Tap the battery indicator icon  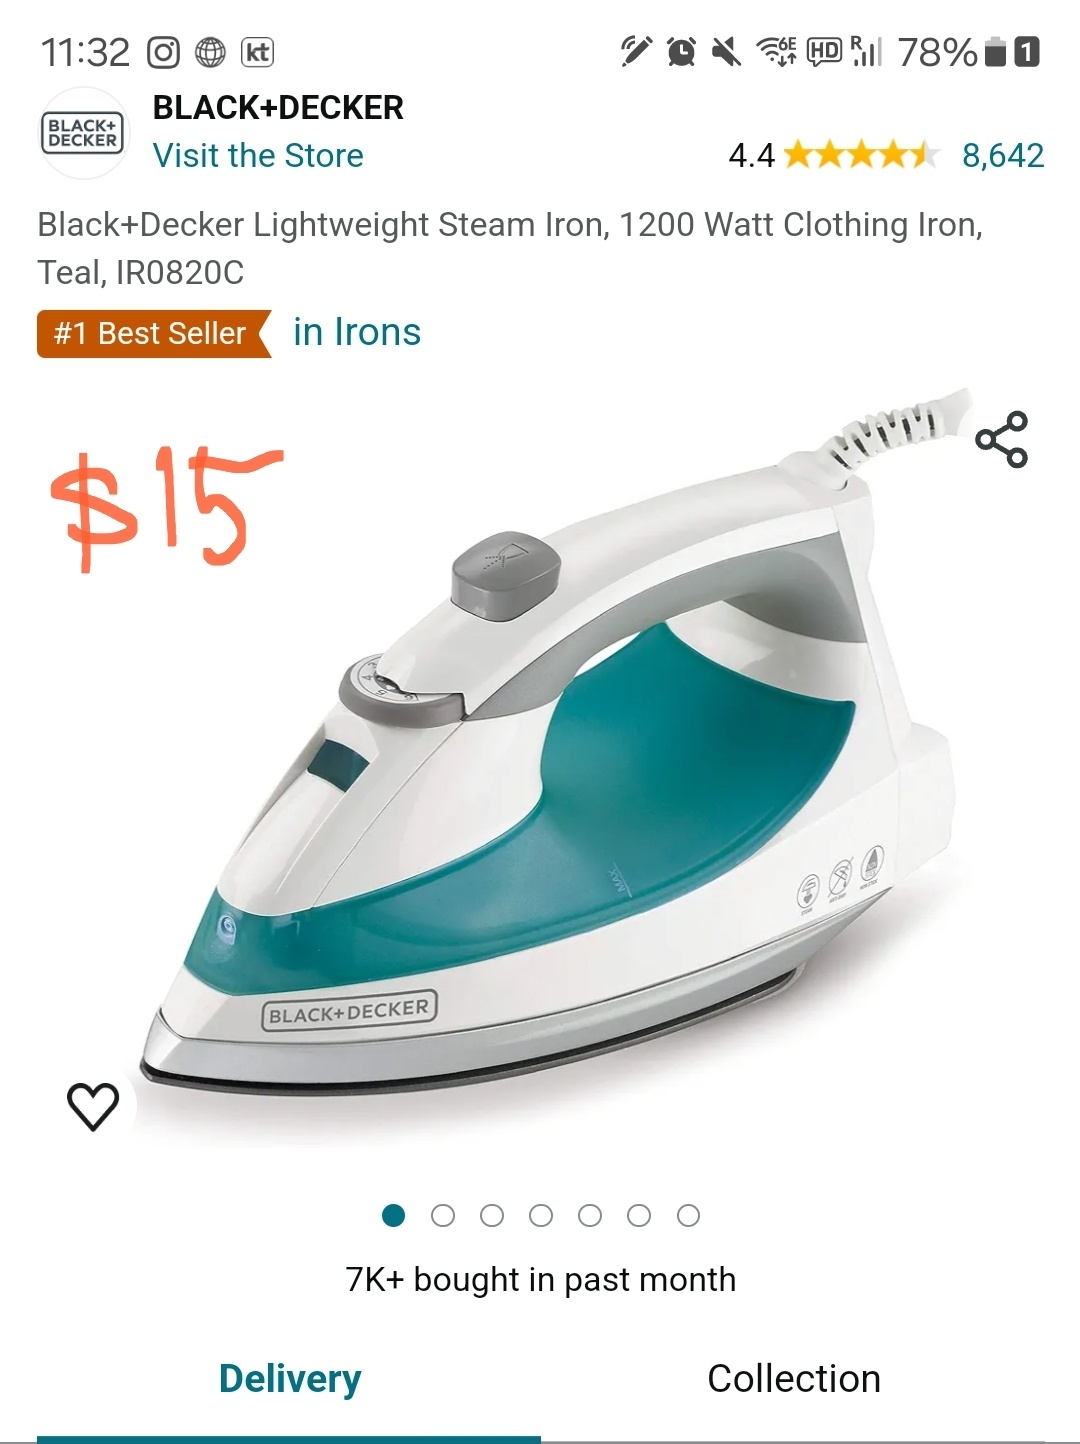[995, 51]
